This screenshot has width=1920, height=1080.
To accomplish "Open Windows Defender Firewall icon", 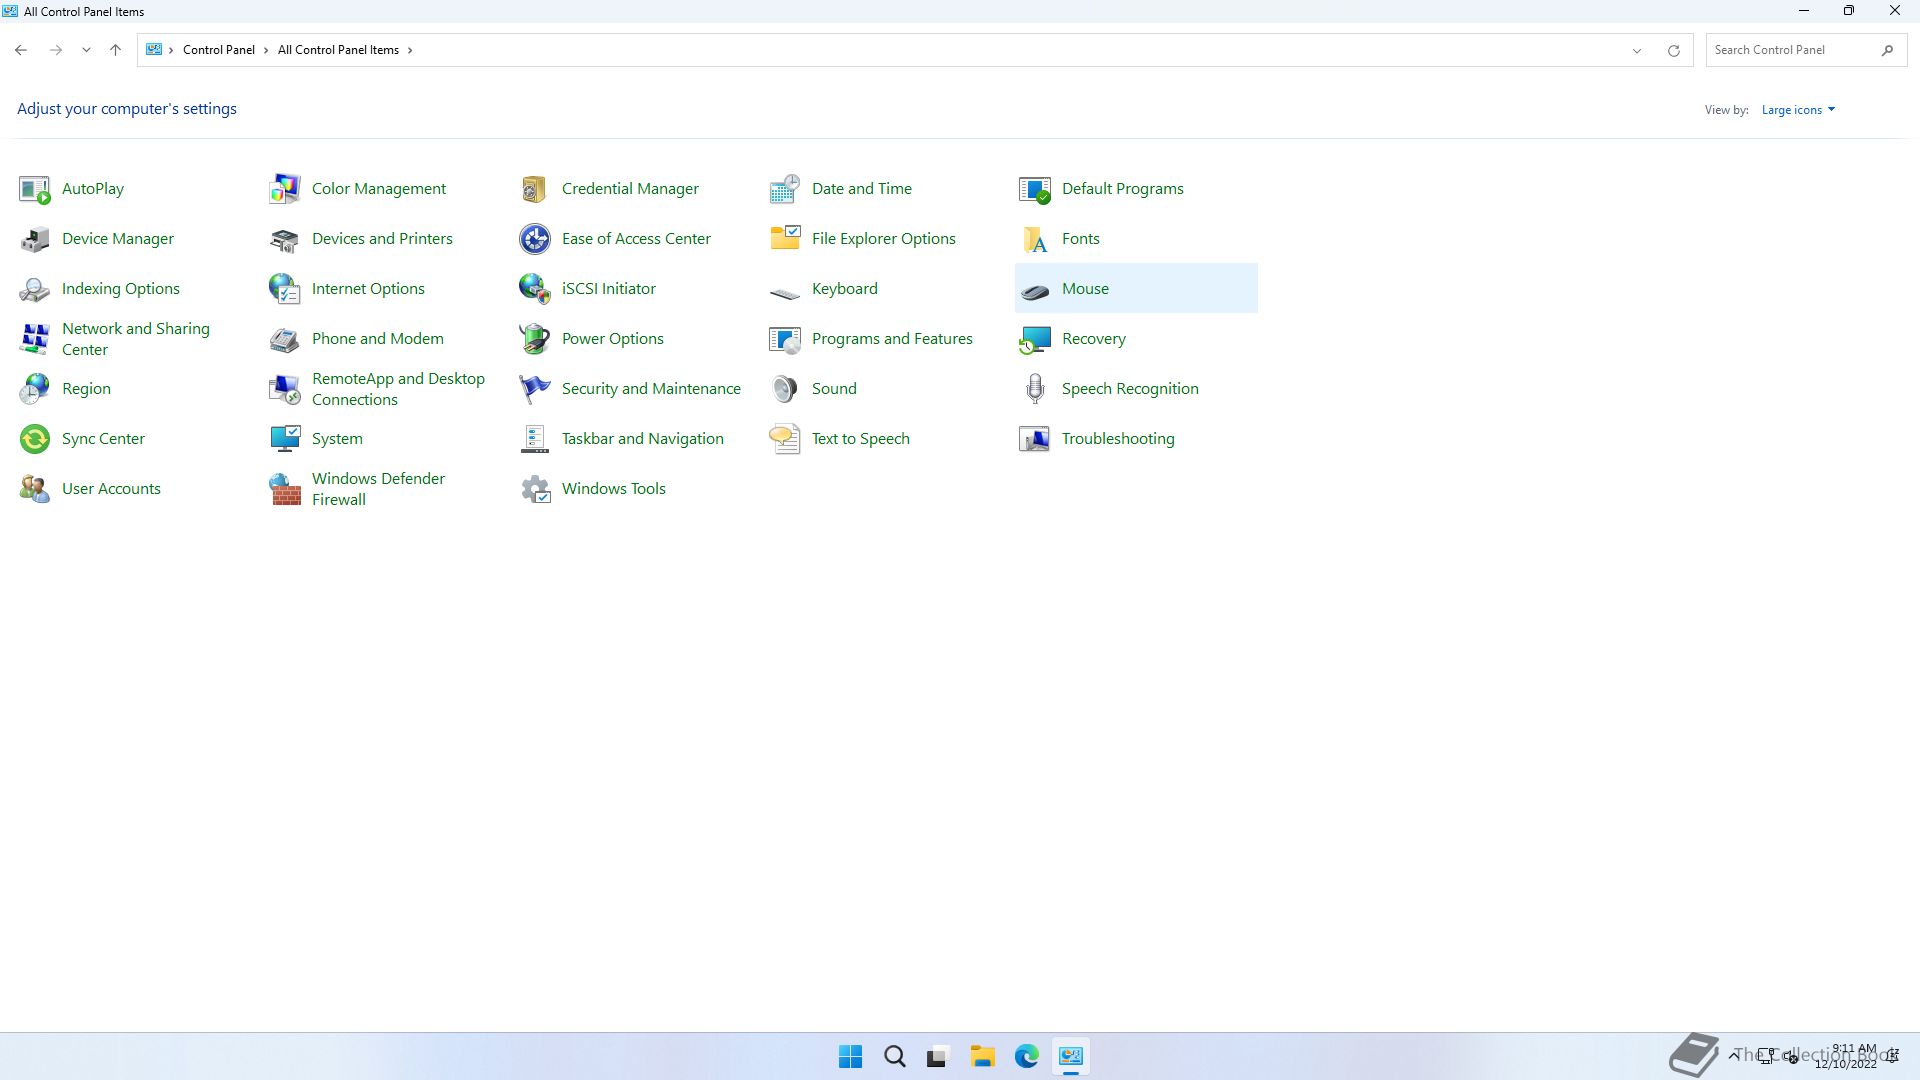I will point(285,489).
